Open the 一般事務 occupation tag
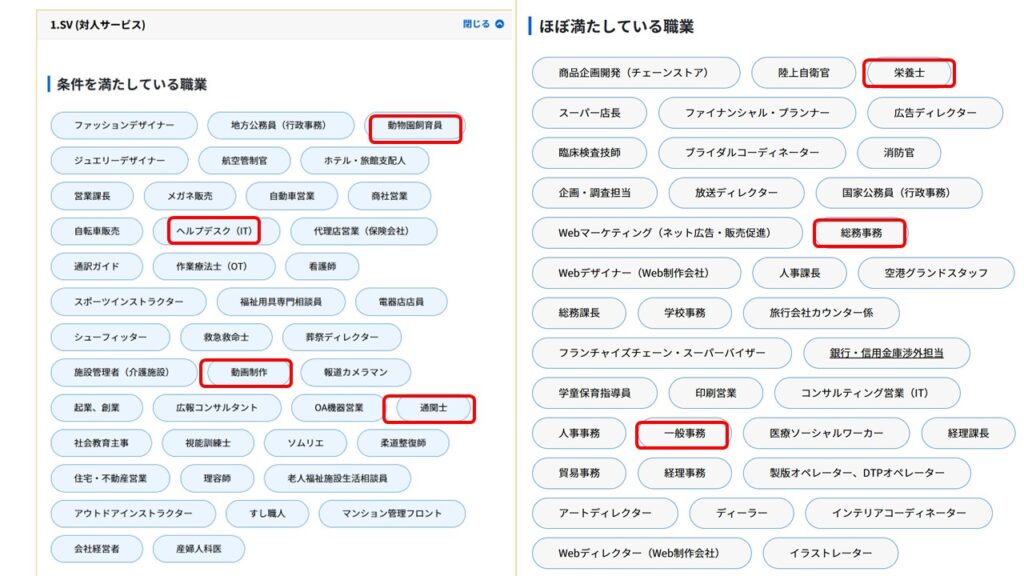The width and height of the screenshot is (1024, 576). (684, 433)
